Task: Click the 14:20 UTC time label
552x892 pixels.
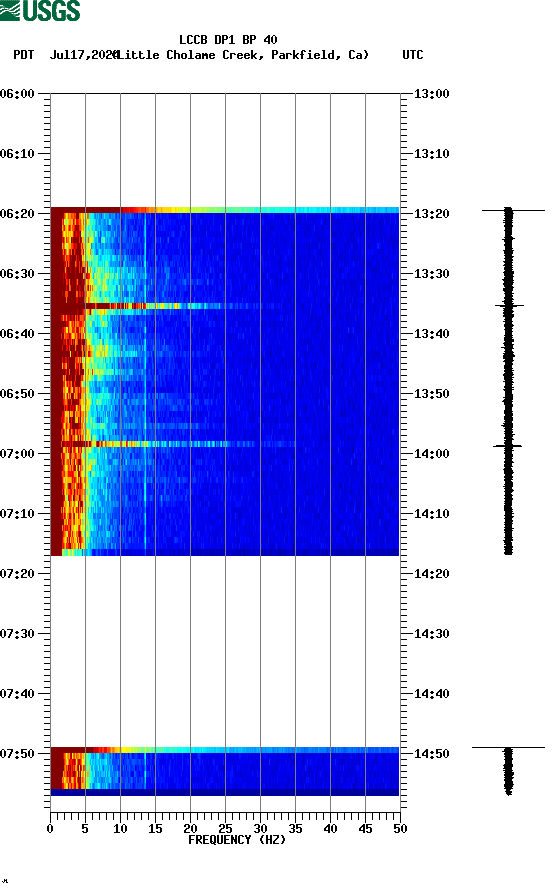Action: [431, 573]
